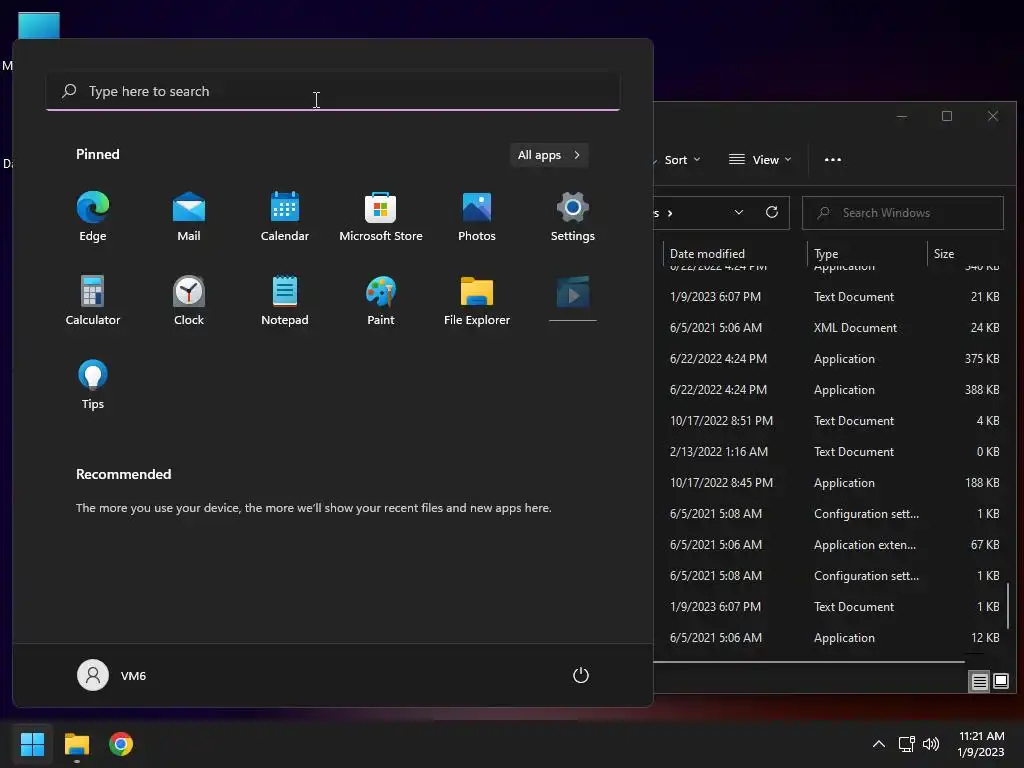The image size is (1024, 768).
Task: Open the Edge browser from pinned apps
Action: [93, 217]
